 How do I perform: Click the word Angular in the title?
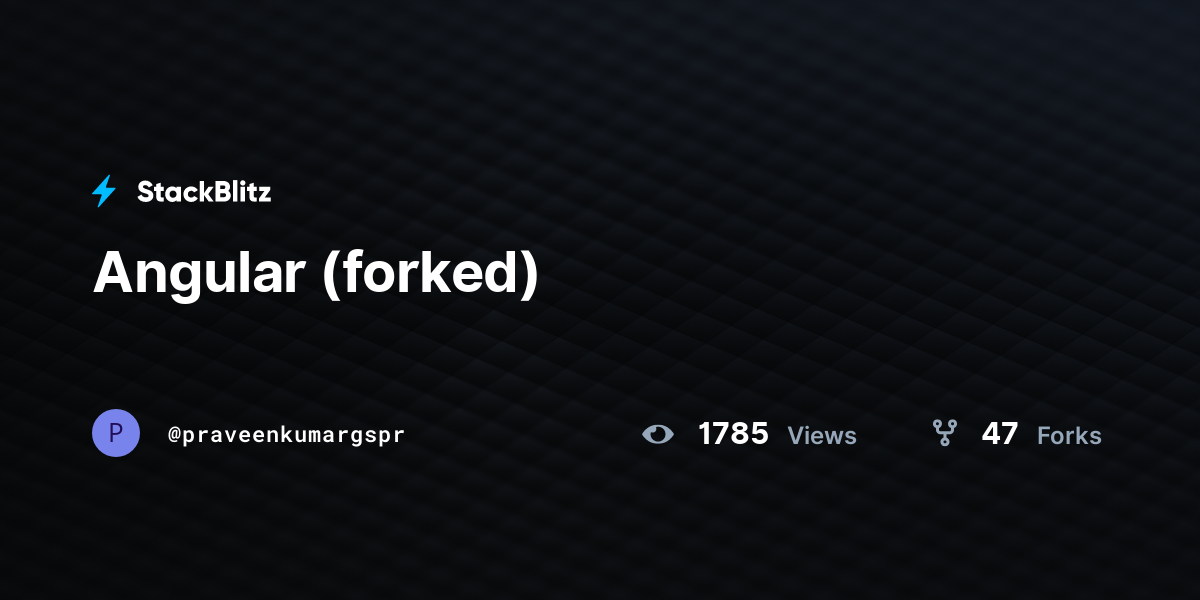pyautogui.click(x=198, y=274)
